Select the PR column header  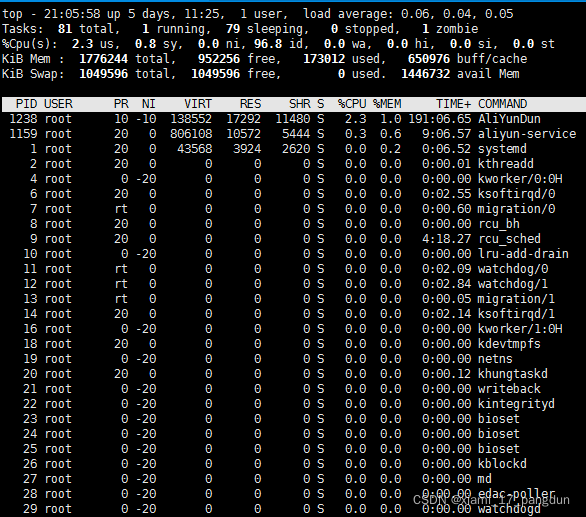pyautogui.click(x=121, y=104)
